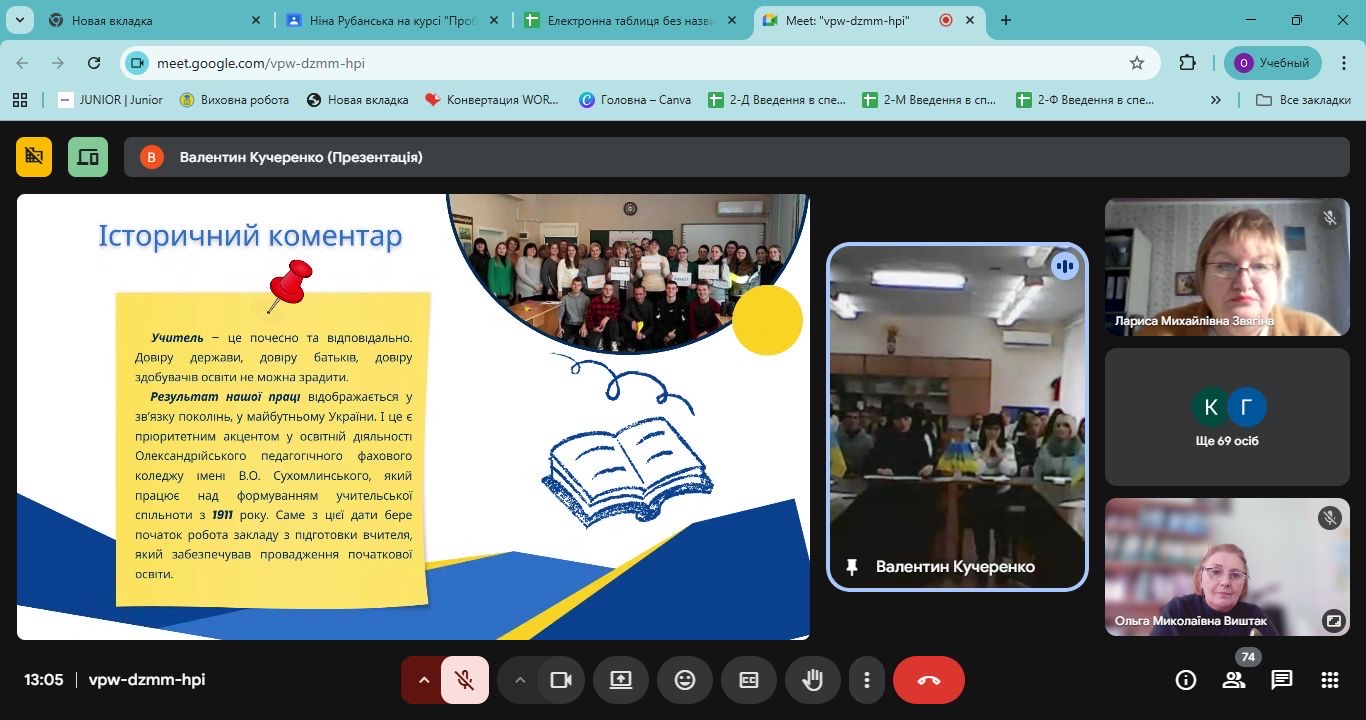Screen dimensions: 1366x720
Task: Click muted mic icon on Лариса Михайлівна tile
Action: [1330, 217]
